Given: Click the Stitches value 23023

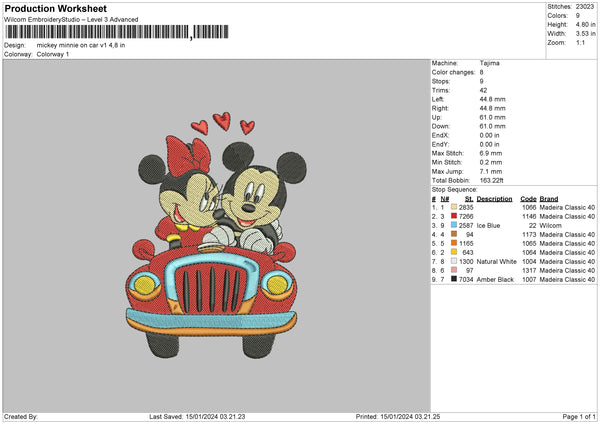Looking at the screenshot, I should click(586, 6).
